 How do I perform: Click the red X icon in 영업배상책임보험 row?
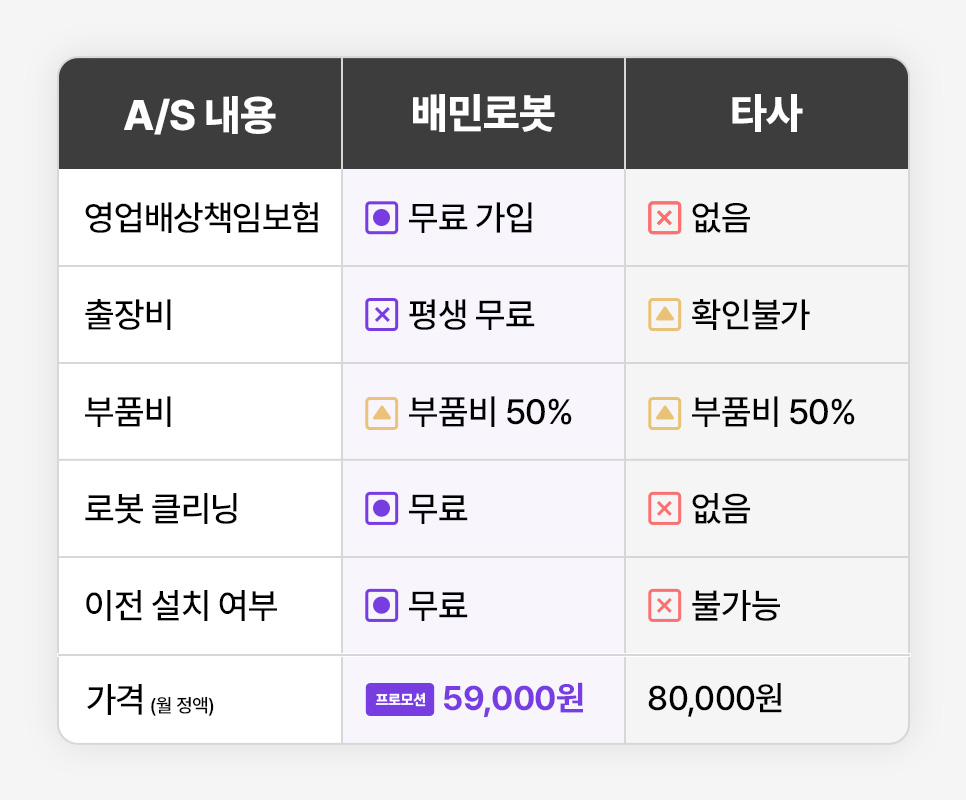664,218
